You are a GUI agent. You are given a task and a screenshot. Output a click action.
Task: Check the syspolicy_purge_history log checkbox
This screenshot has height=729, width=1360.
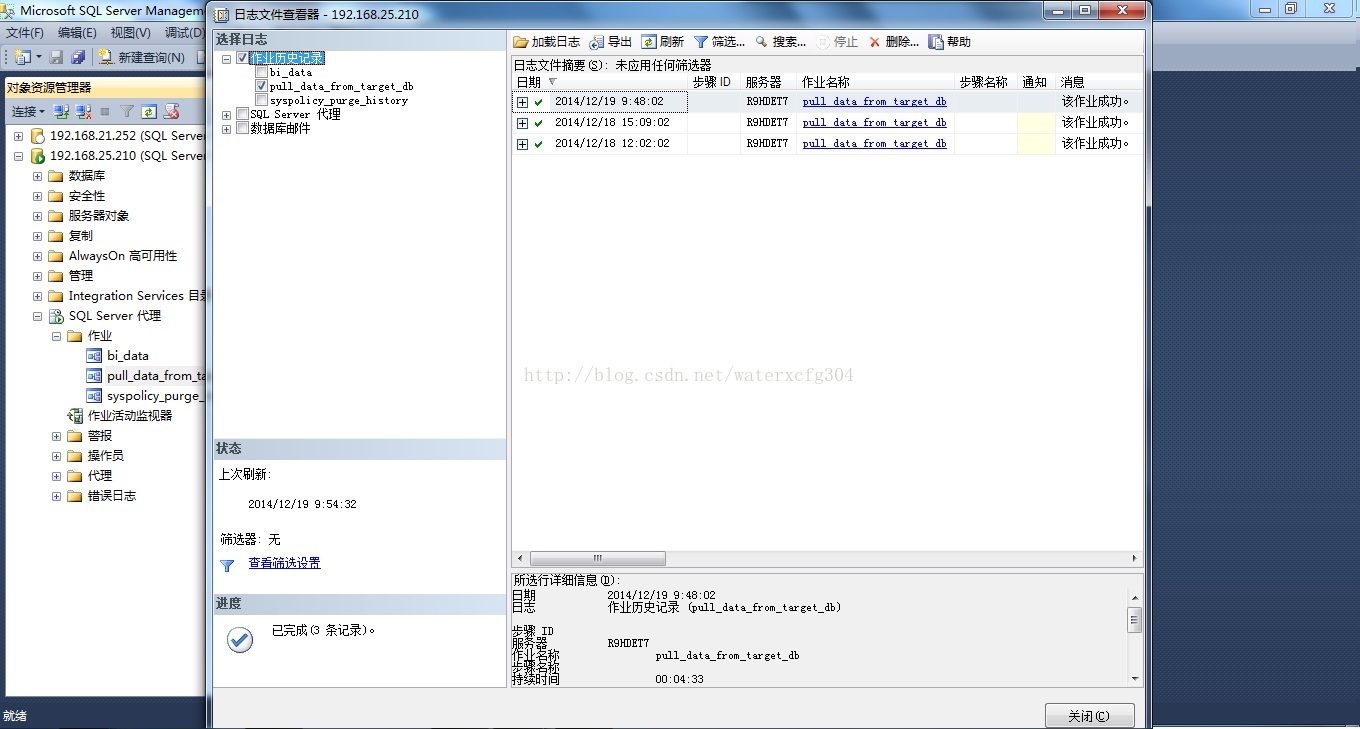point(262,100)
